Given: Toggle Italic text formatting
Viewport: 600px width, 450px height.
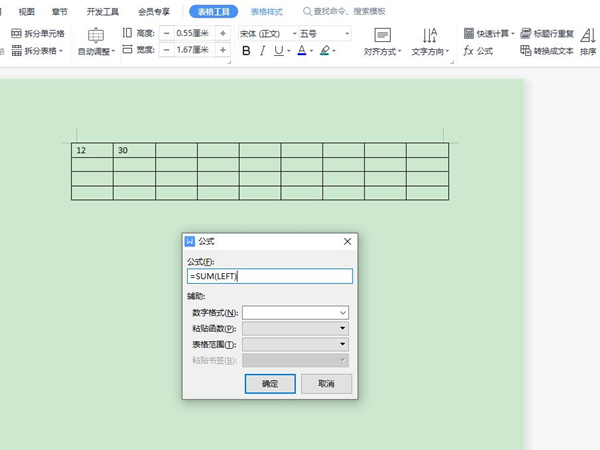Looking at the screenshot, I should coord(263,50).
